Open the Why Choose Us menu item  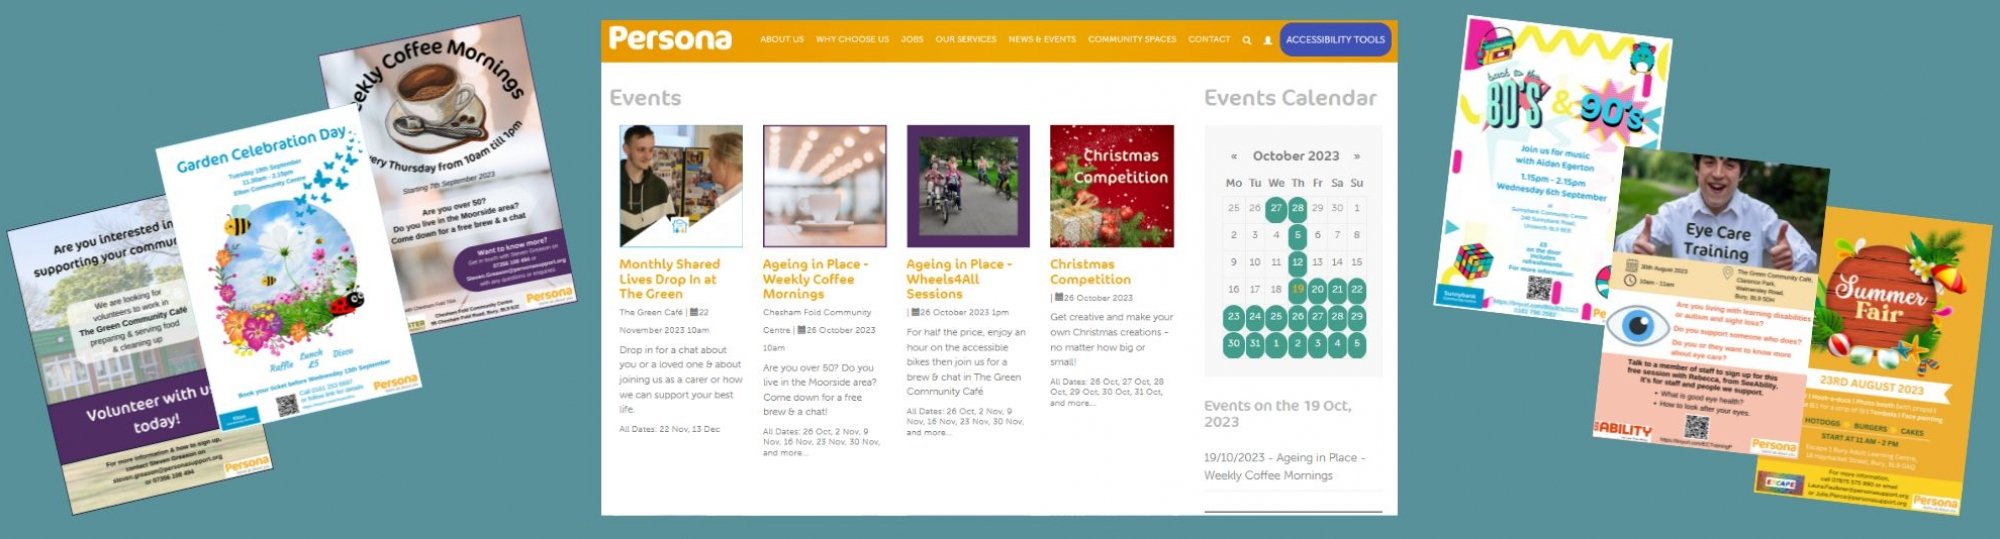coord(852,40)
